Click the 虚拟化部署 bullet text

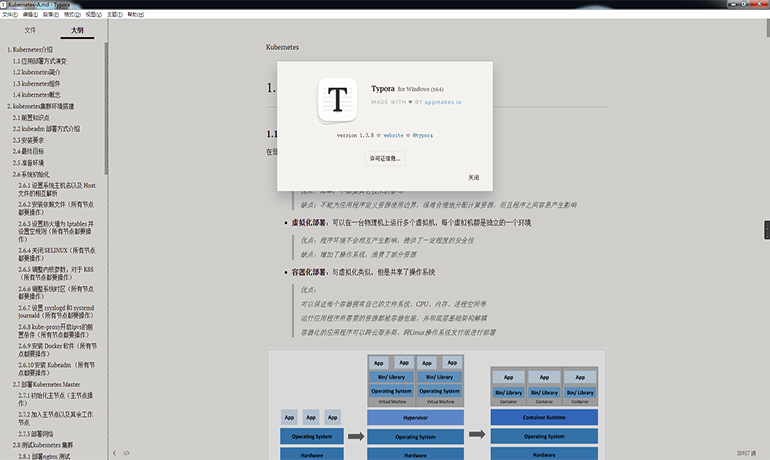pos(412,223)
